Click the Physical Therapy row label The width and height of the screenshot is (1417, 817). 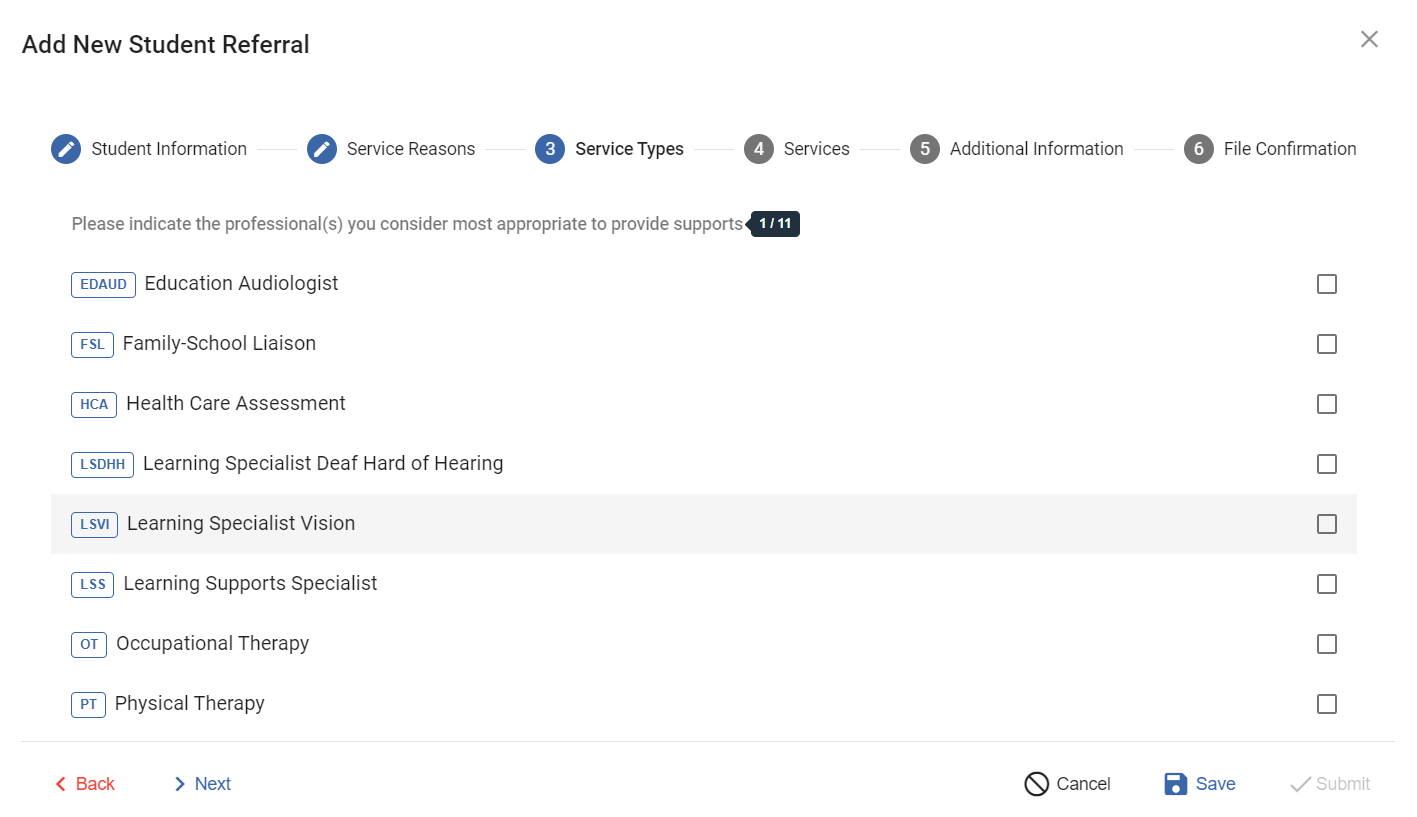click(189, 704)
